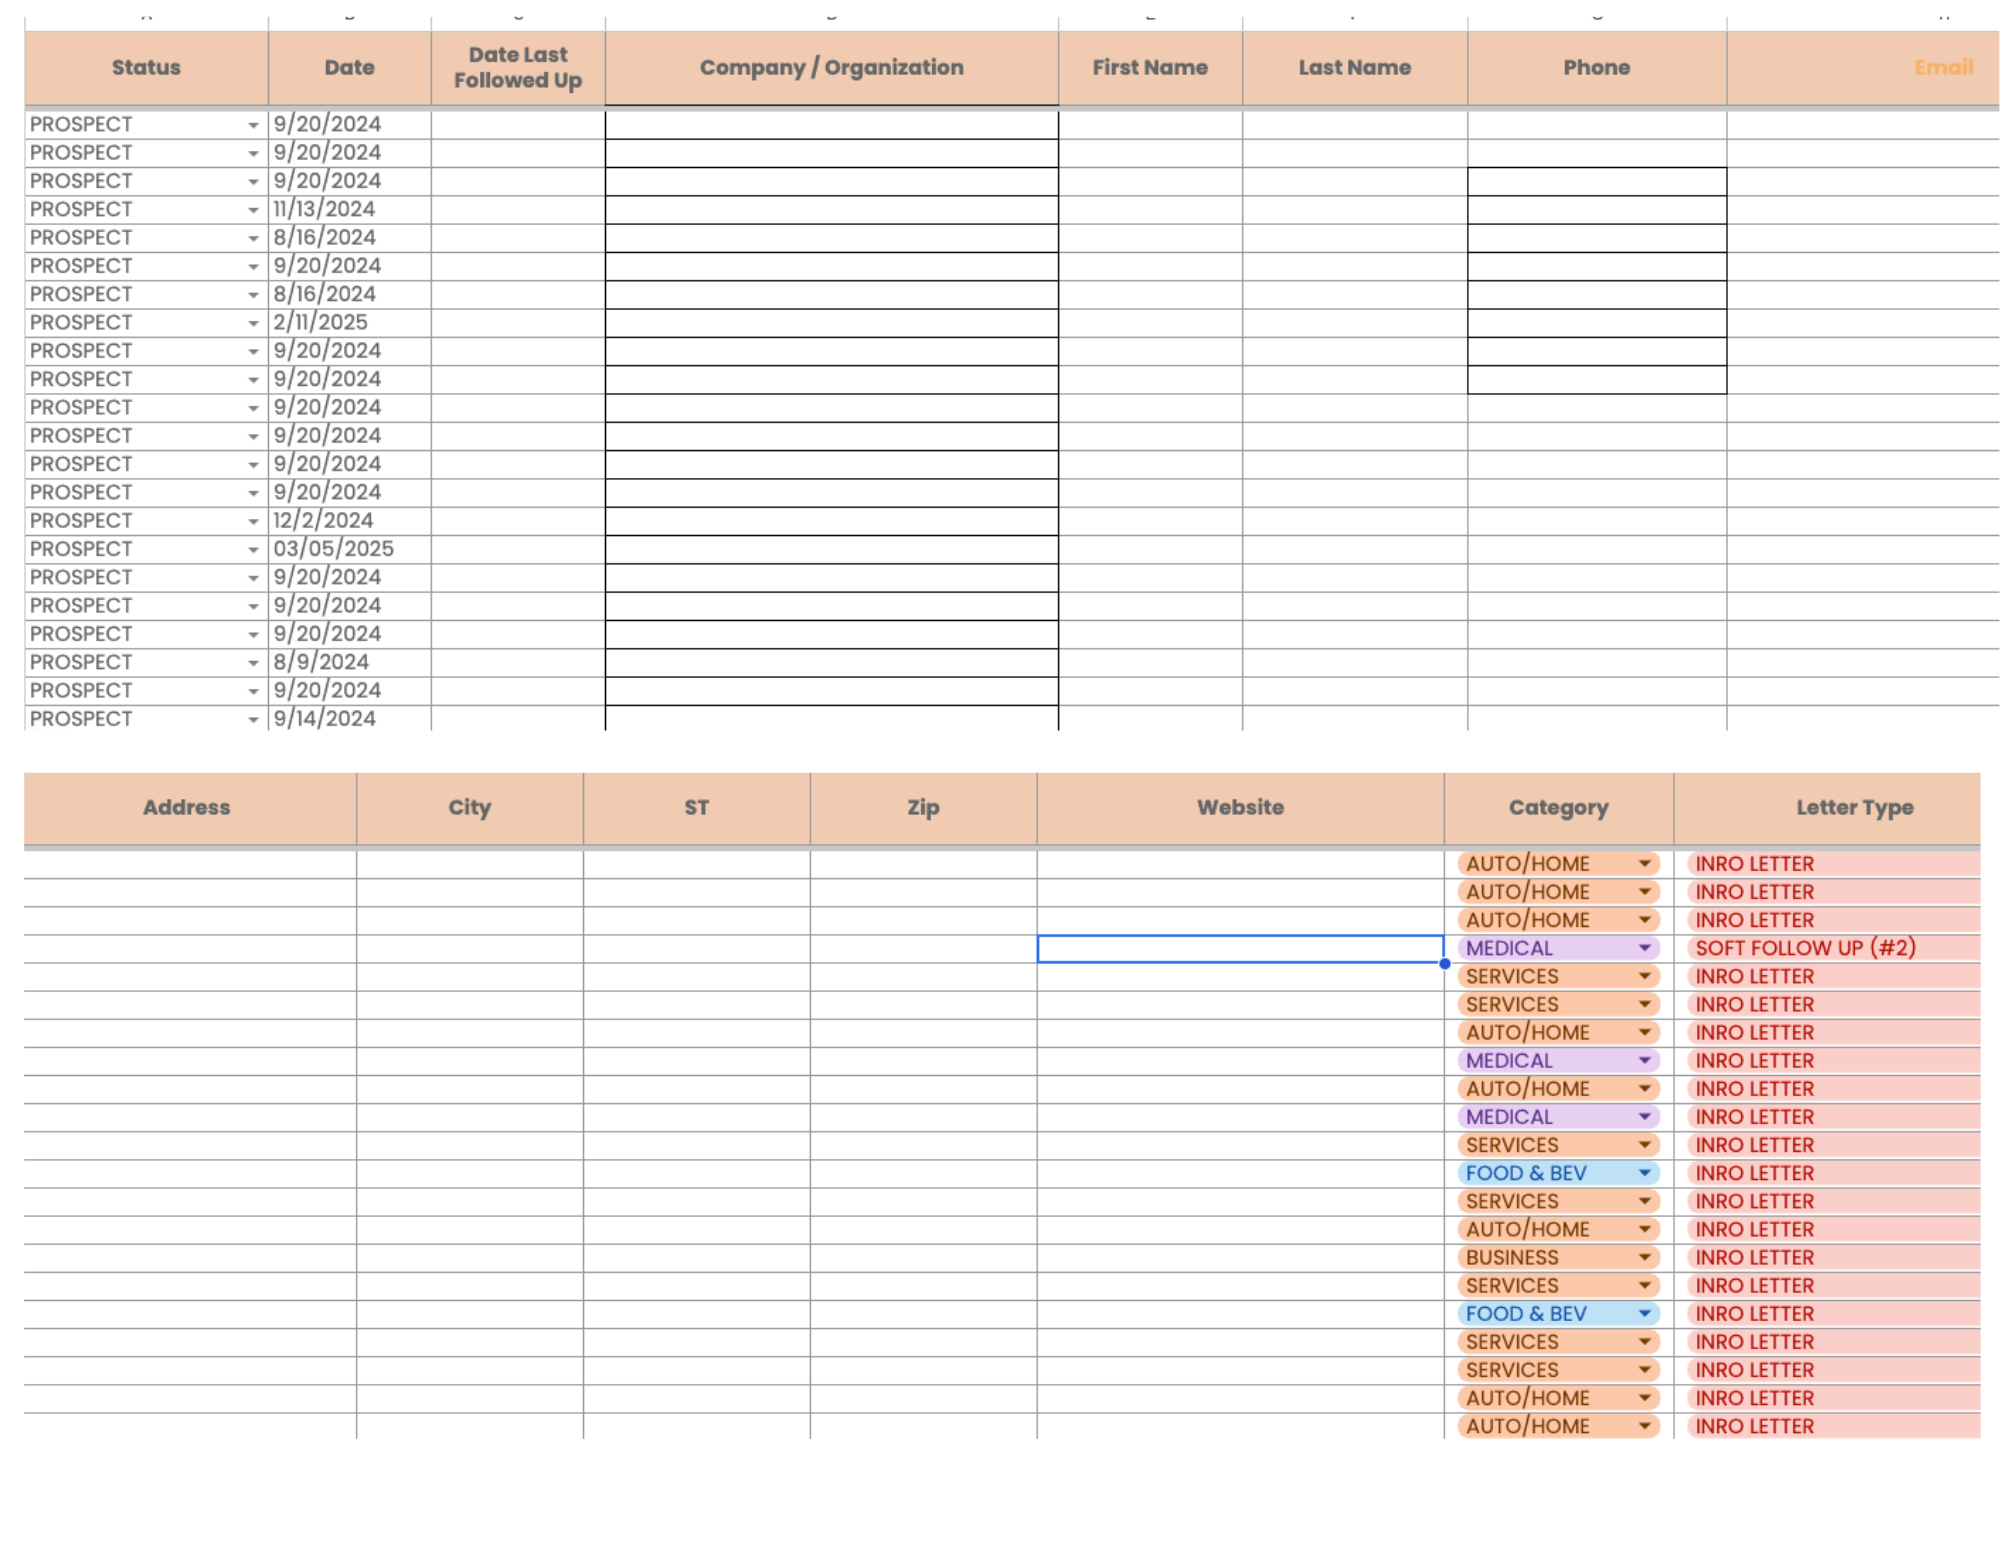
Task: Select the Website column header
Action: click(1240, 807)
